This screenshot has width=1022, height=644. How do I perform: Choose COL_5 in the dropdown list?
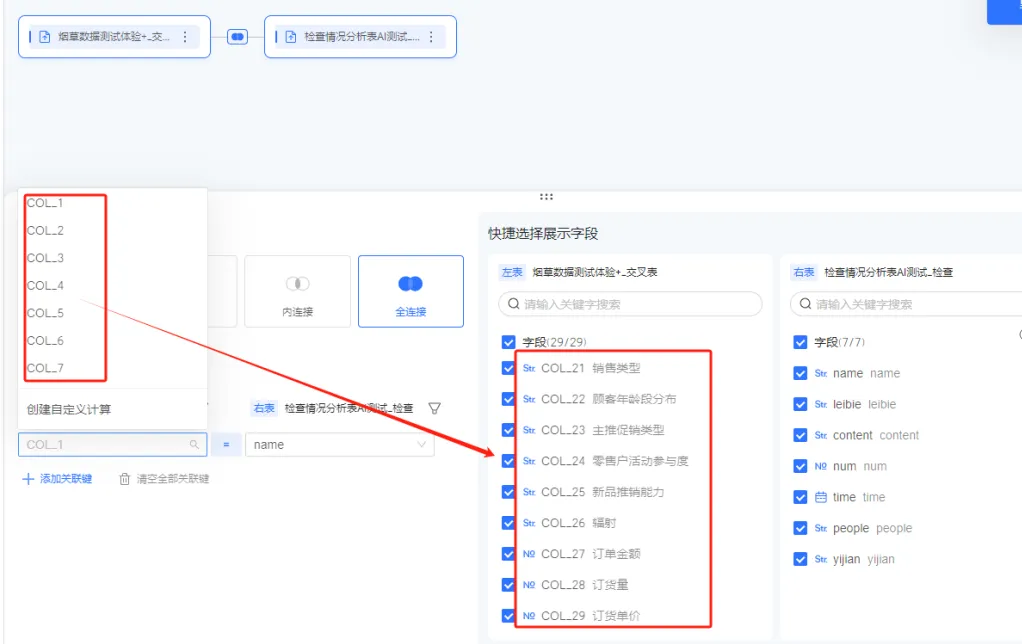click(x=45, y=313)
